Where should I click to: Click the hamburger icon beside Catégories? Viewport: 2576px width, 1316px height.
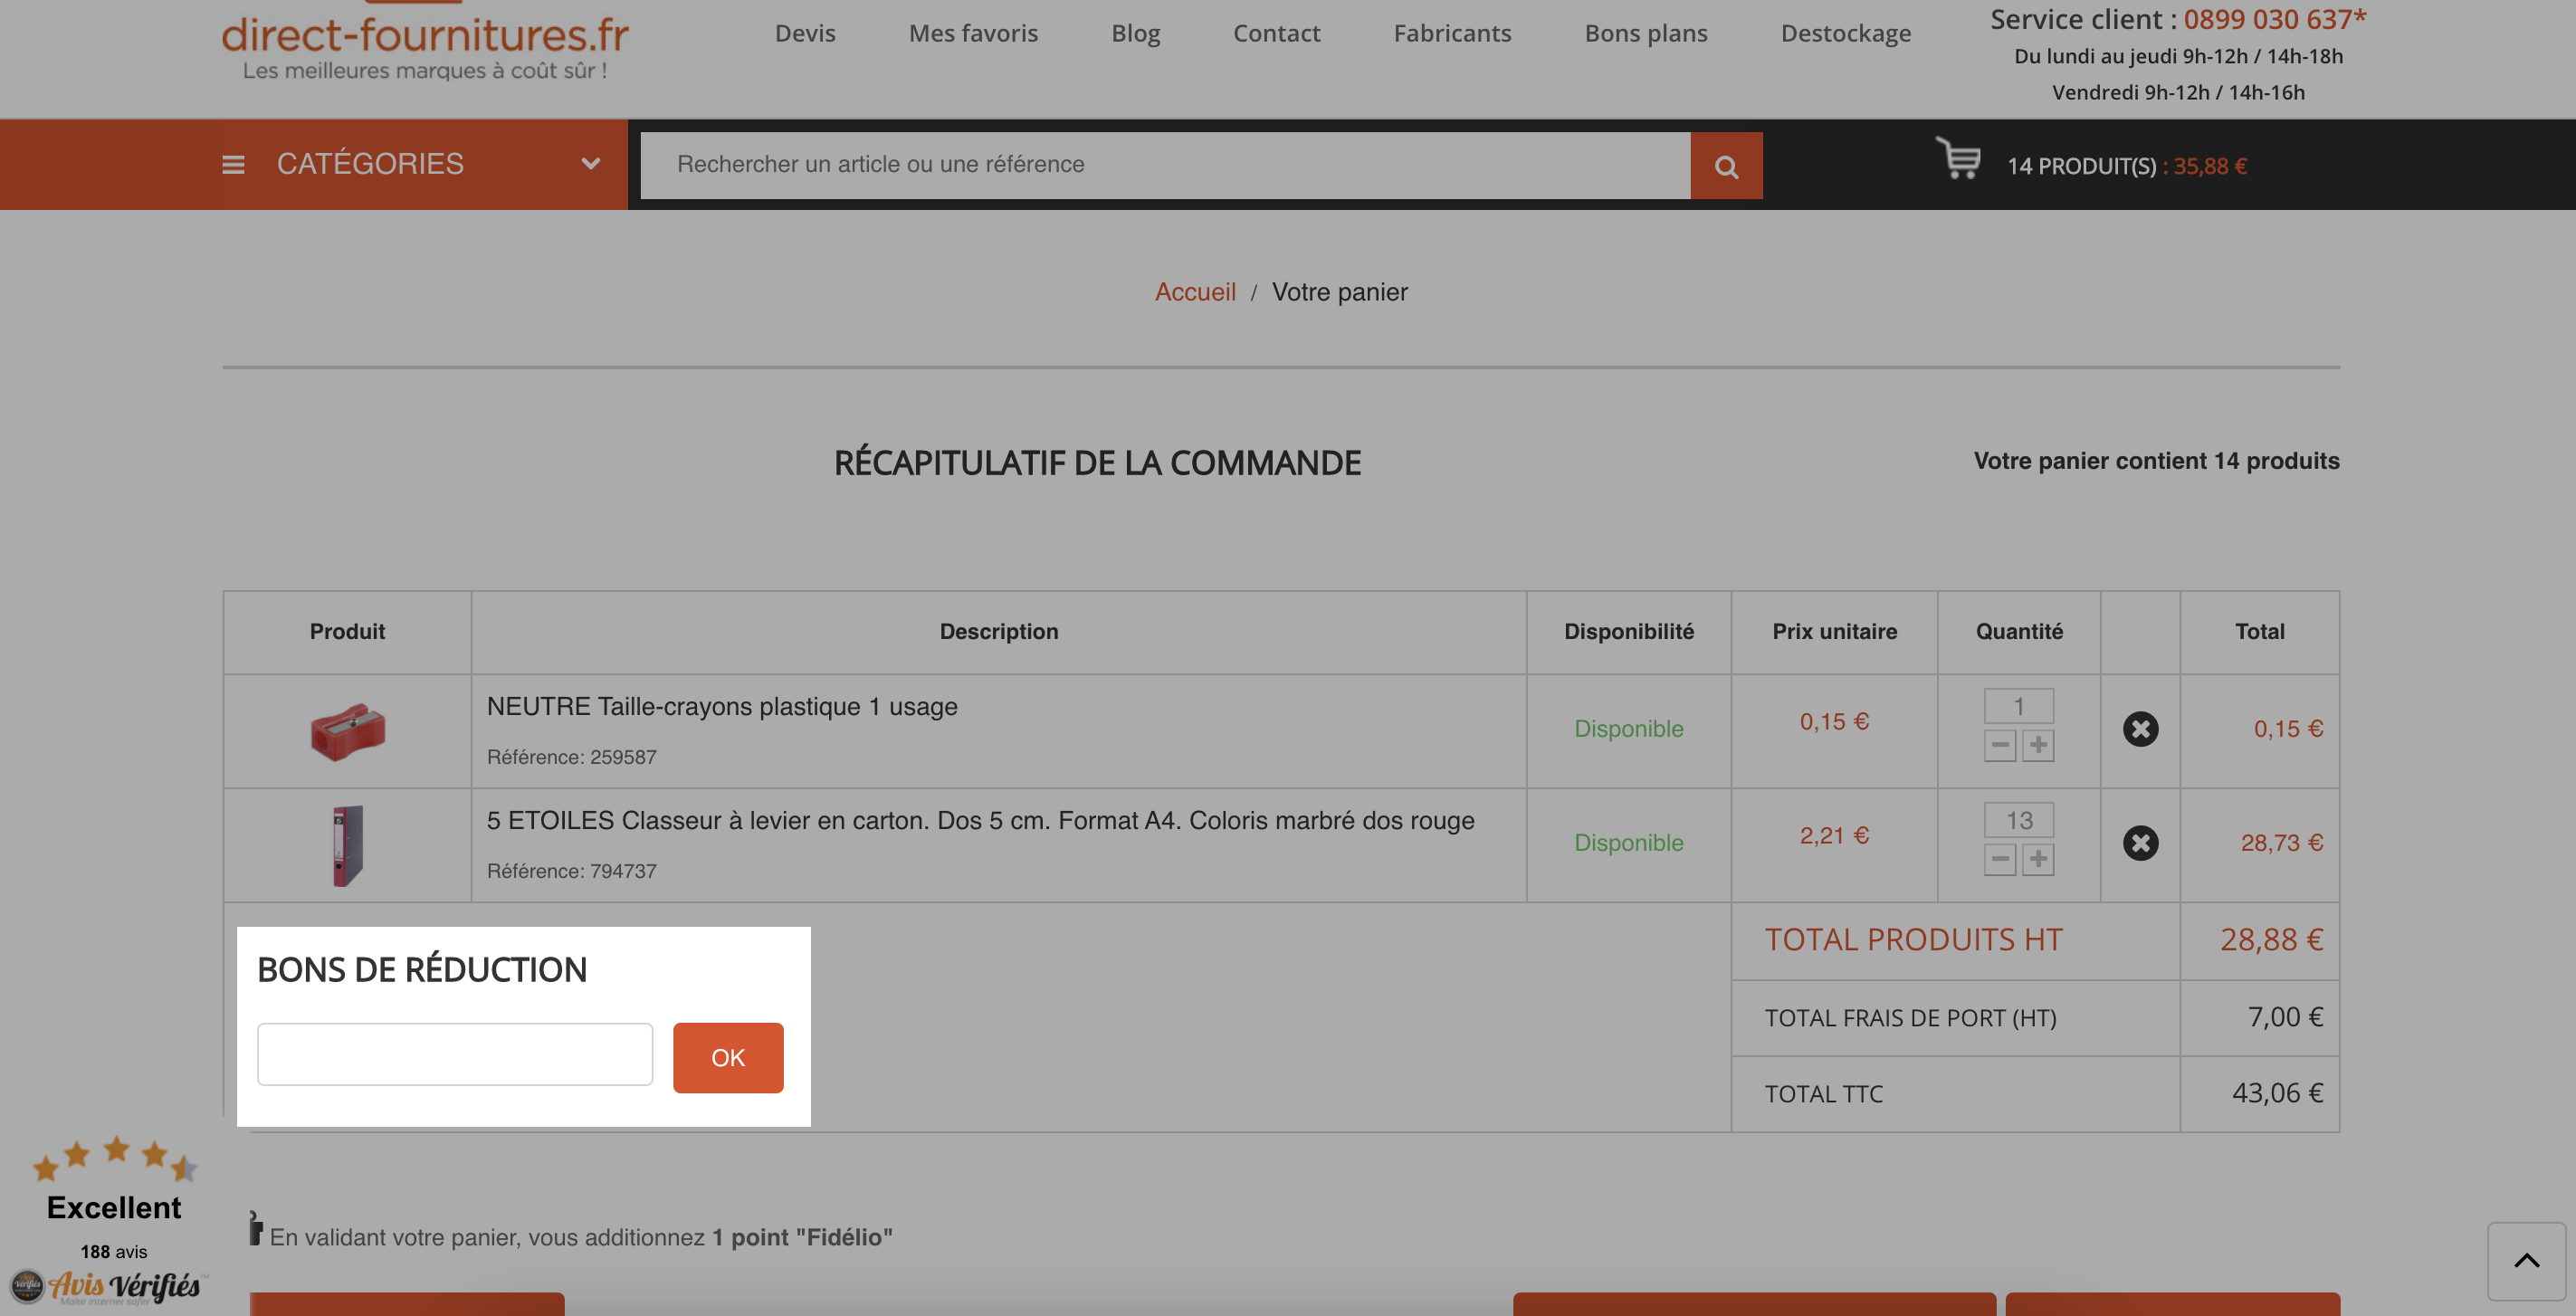click(x=233, y=165)
